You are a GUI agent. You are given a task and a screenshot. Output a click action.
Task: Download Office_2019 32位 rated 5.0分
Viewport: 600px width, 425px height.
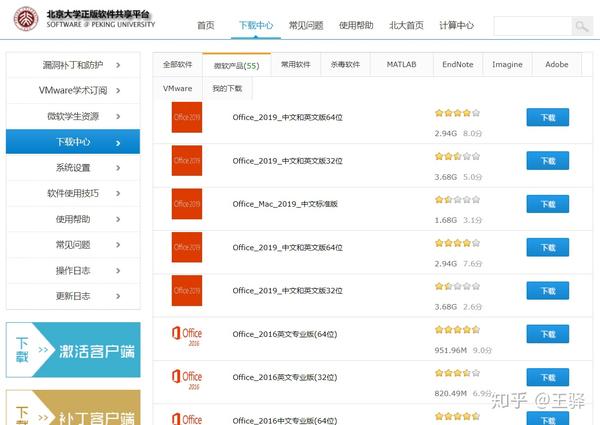pyautogui.click(x=548, y=161)
